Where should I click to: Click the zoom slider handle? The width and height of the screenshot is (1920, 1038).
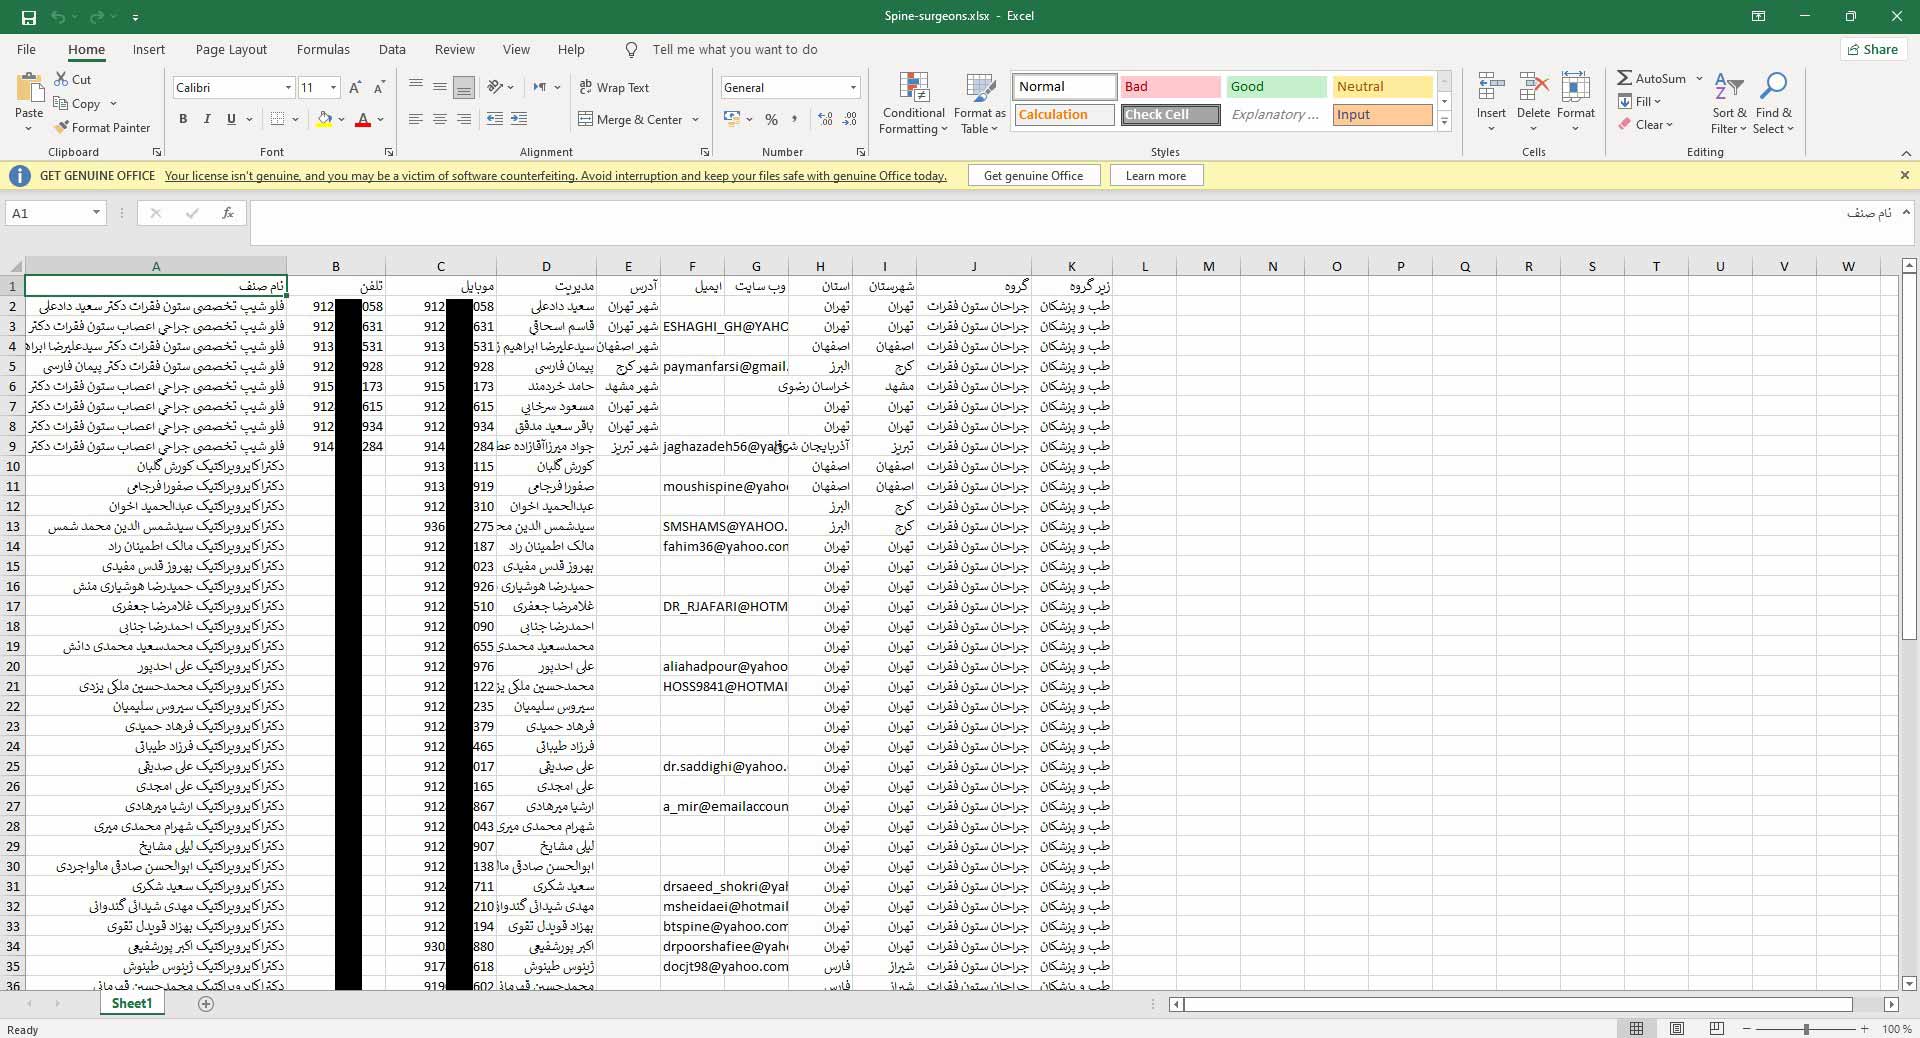click(x=1806, y=1029)
